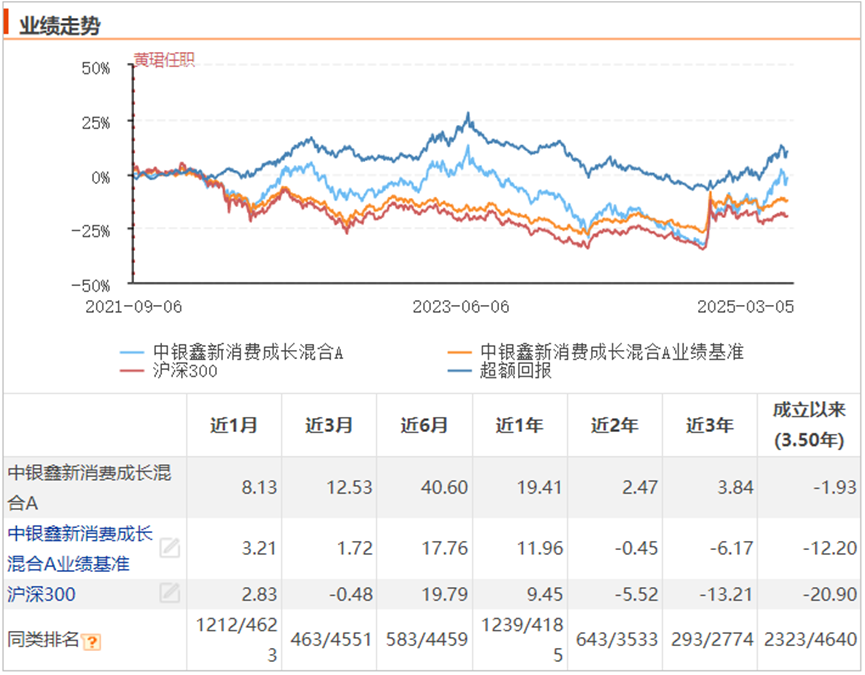This screenshot has height=675, width=865.
Task: Click the 2023-06-06 axis date label
Action: [461, 307]
